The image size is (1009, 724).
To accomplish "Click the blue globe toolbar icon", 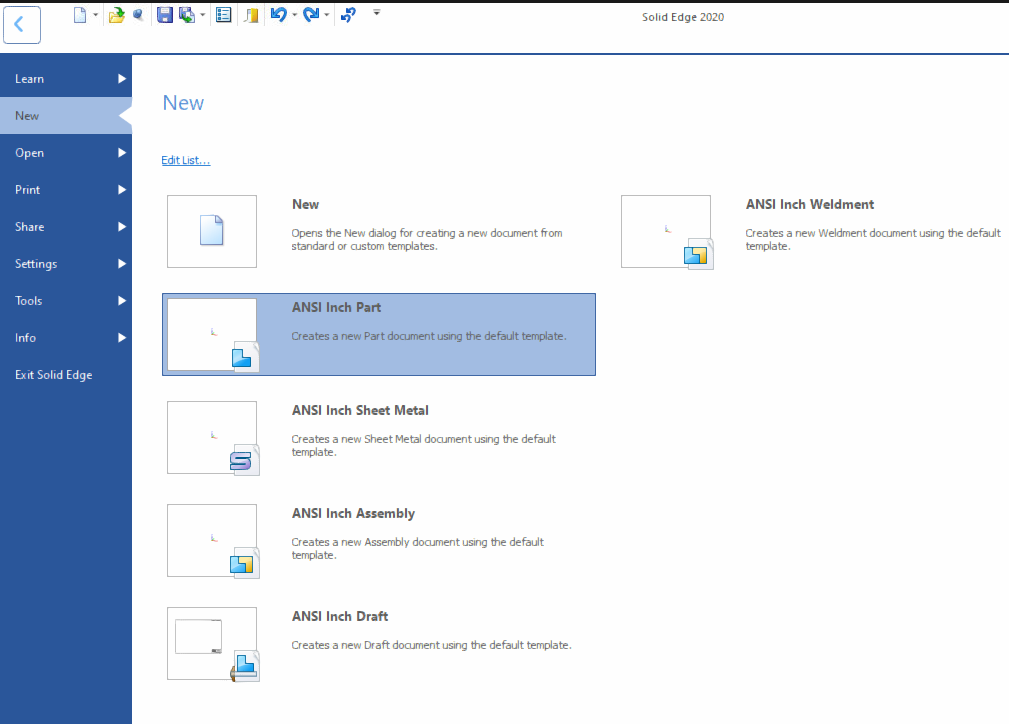I will [138, 15].
